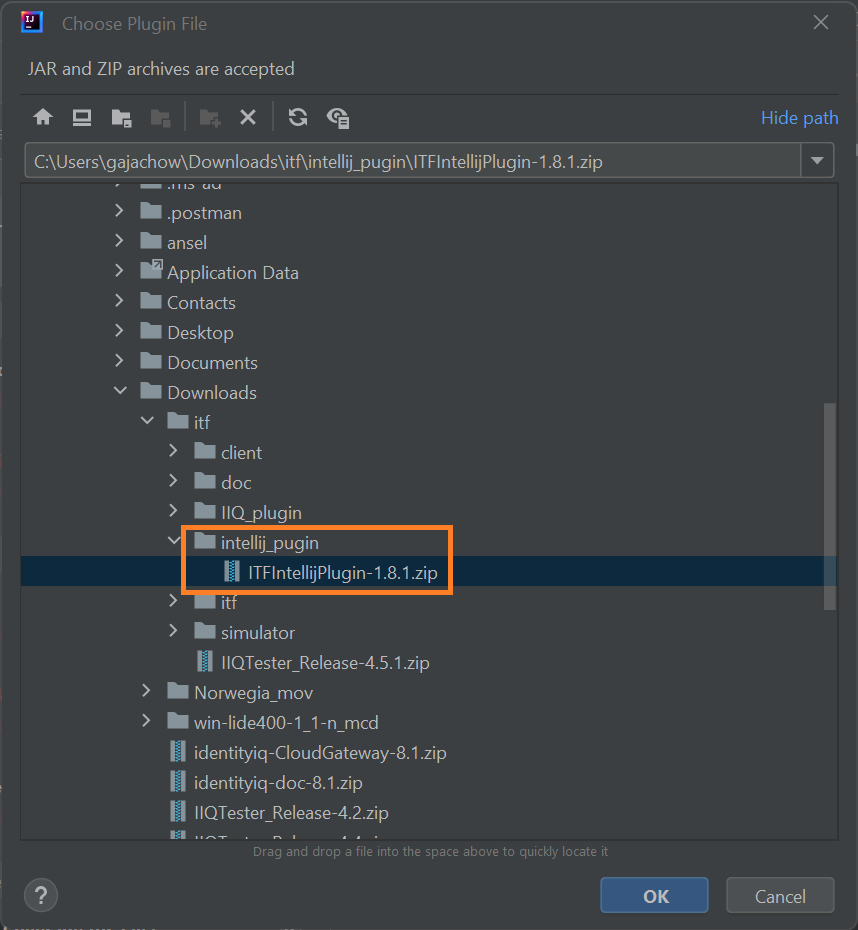Select the client folder row

[x=428, y=453]
